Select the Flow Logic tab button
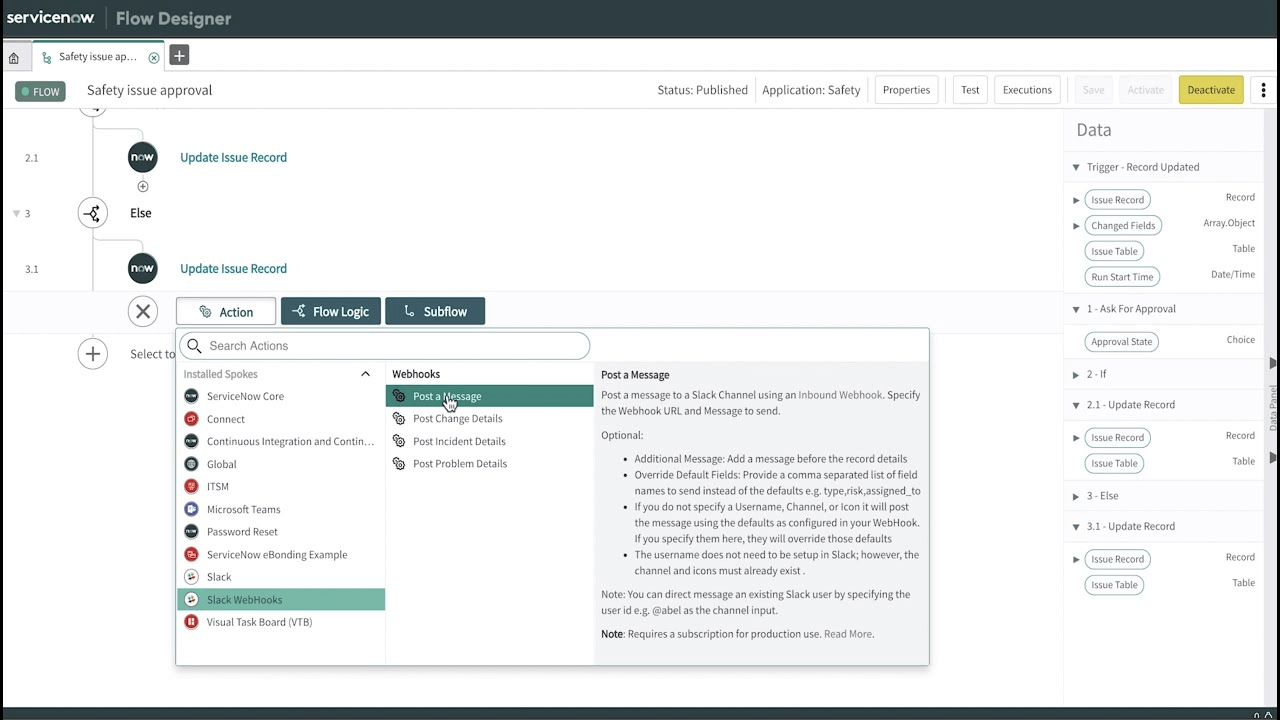1280x720 pixels. [x=331, y=312]
